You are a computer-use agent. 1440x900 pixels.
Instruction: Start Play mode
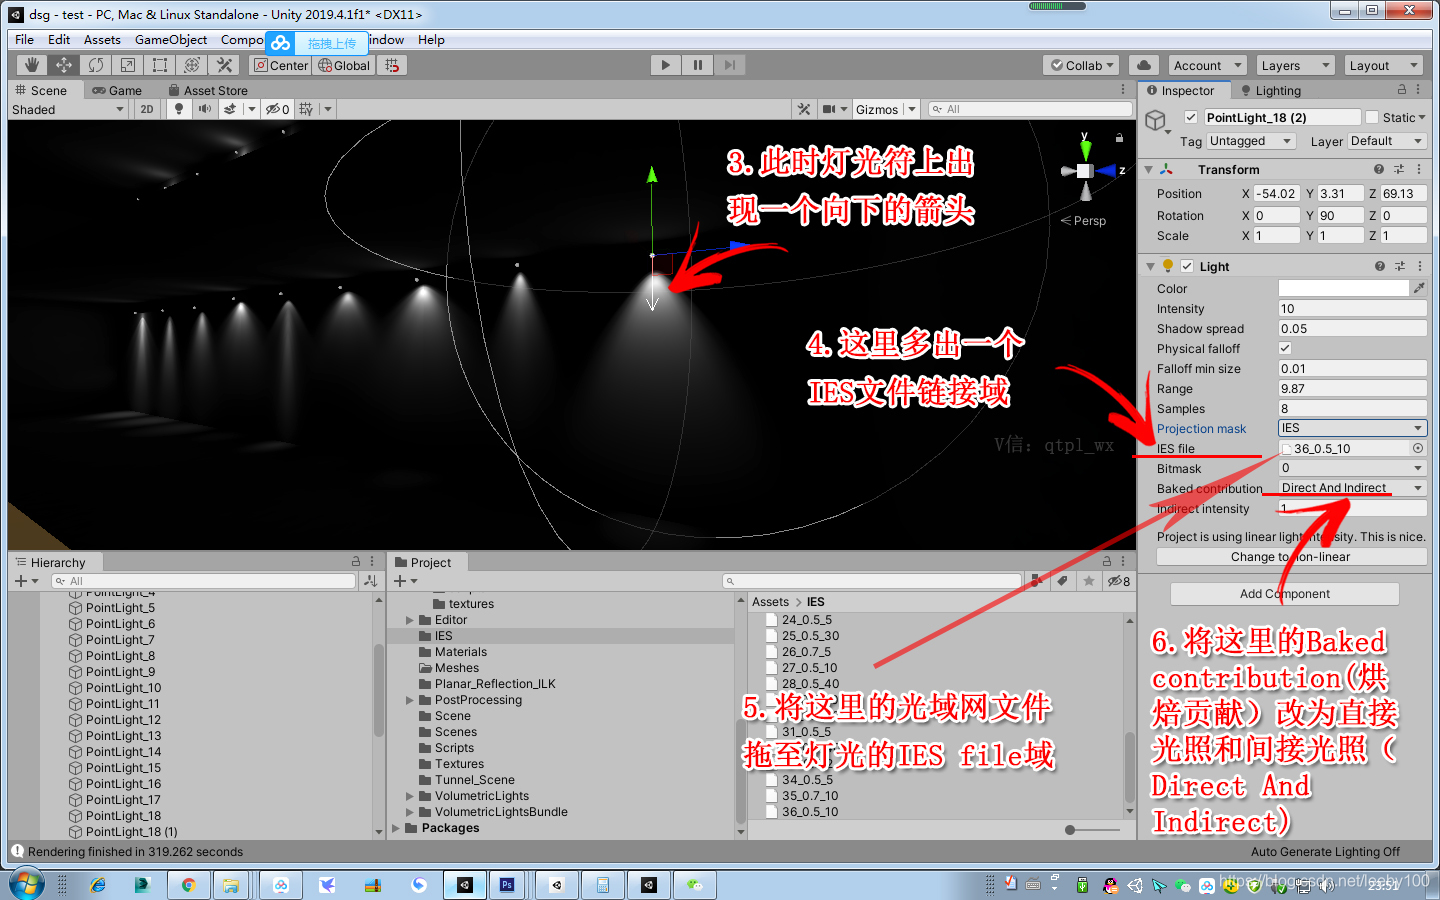coord(666,65)
